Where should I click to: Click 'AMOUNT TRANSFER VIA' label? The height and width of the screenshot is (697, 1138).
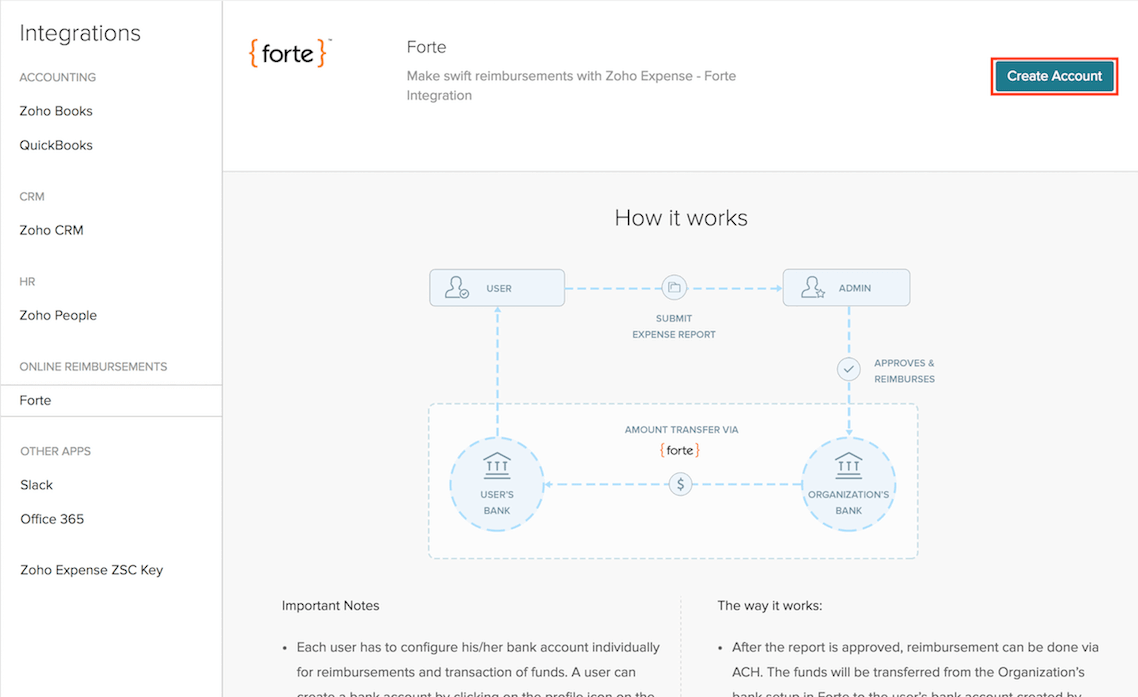[681, 430]
